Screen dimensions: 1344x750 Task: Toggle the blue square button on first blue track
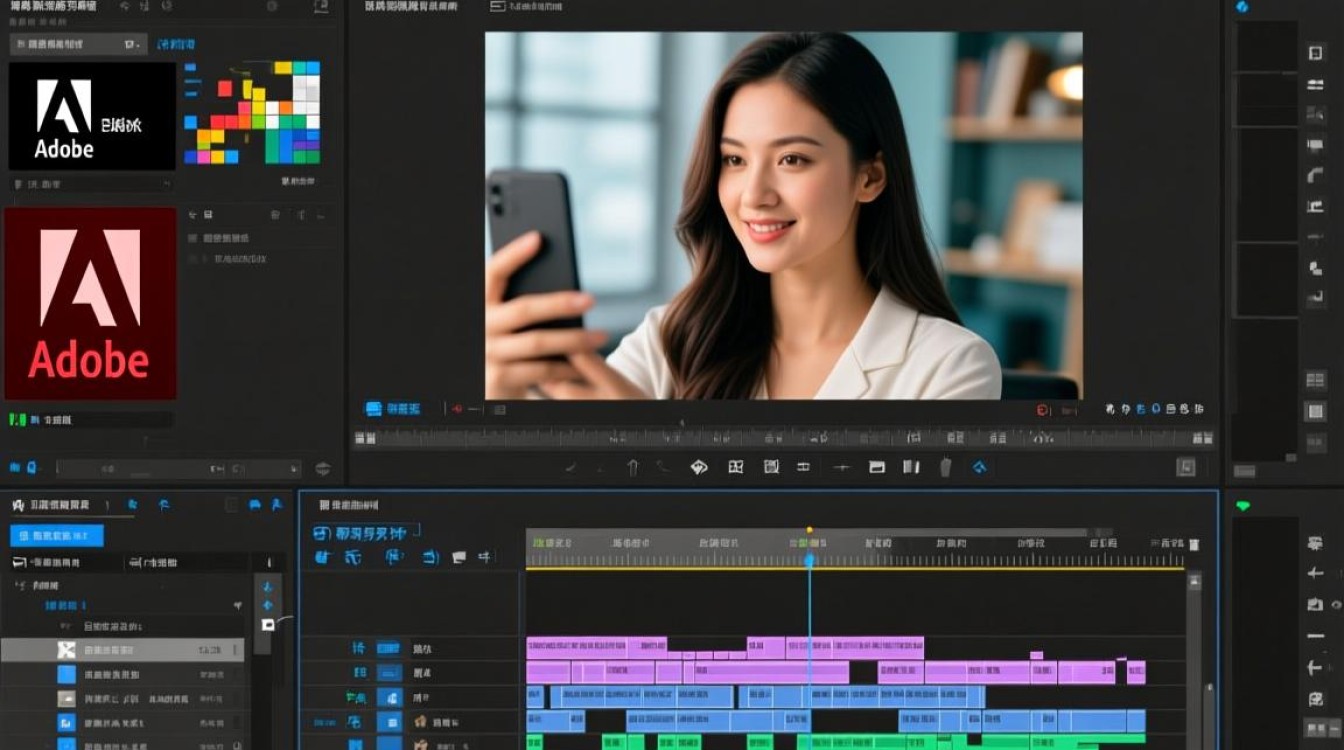click(x=389, y=697)
